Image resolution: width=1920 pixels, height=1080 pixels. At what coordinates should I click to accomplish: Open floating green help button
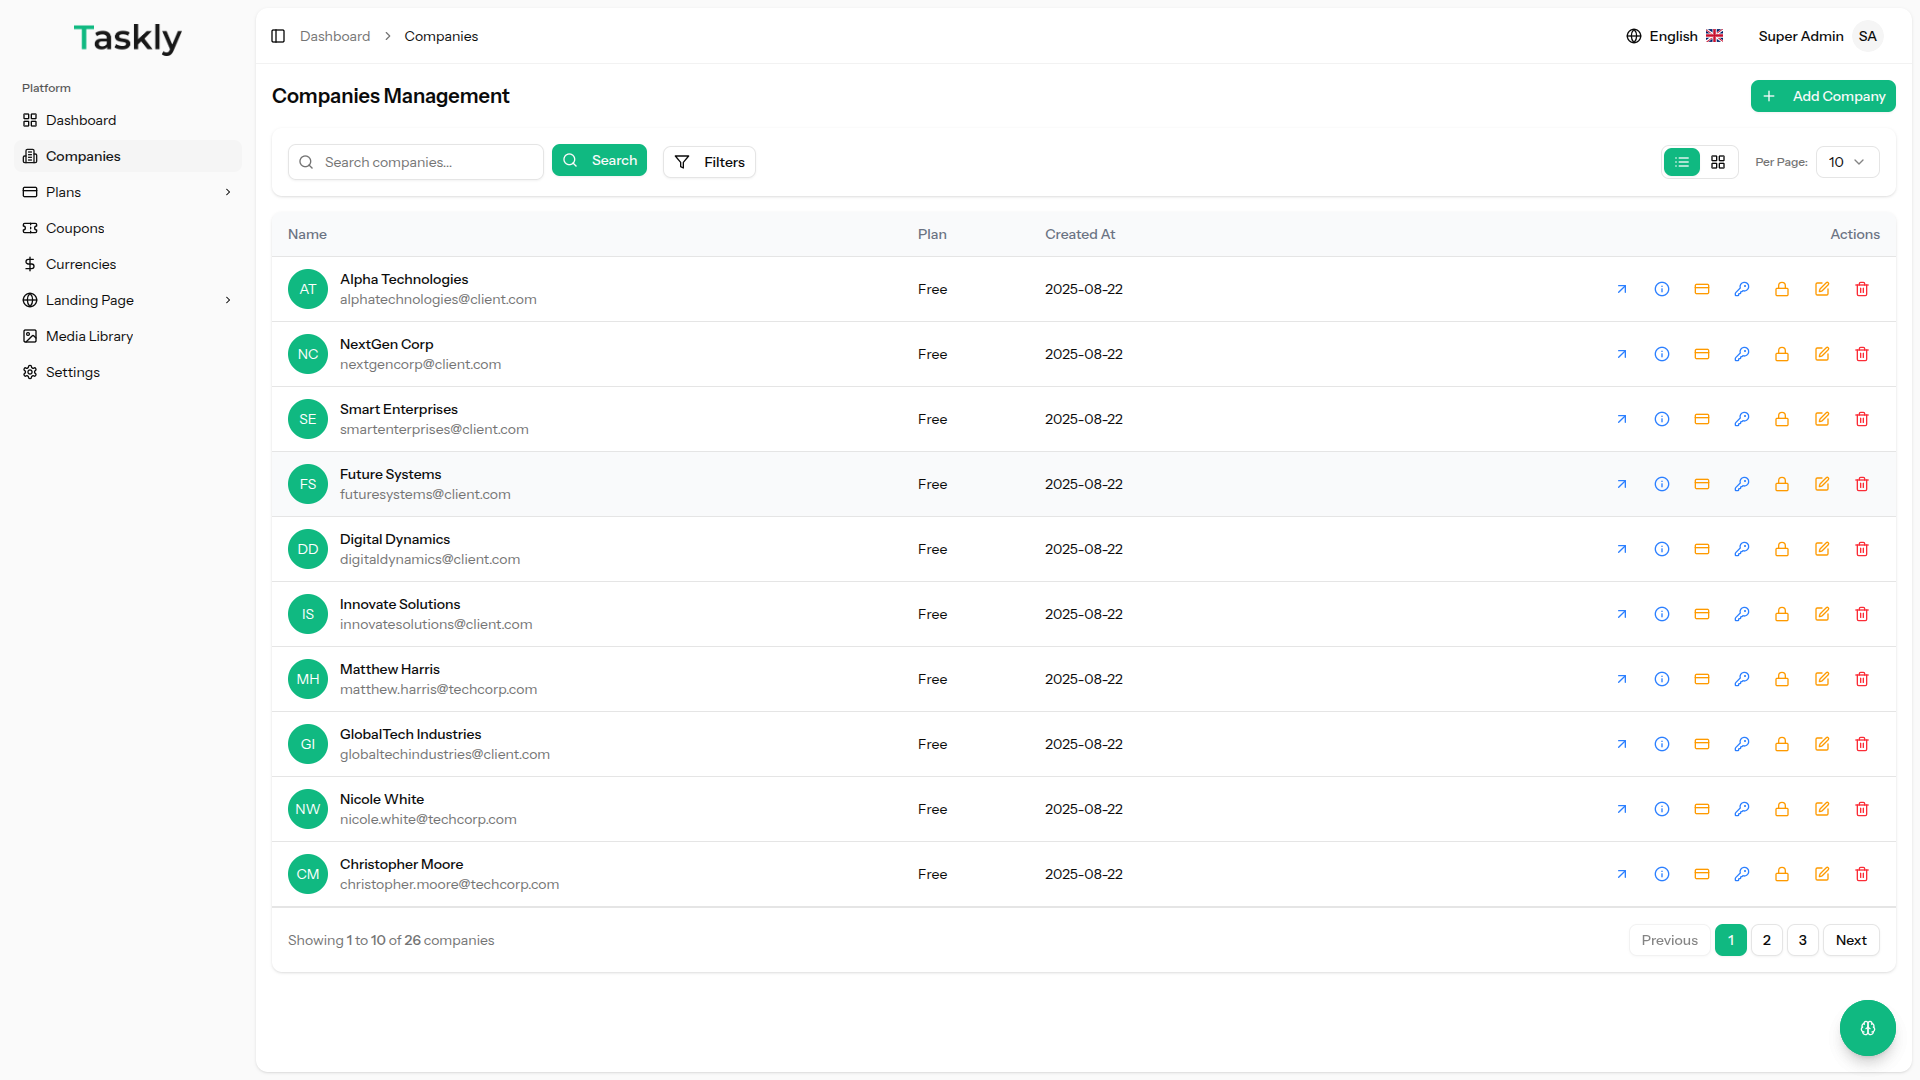coord(1866,1027)
